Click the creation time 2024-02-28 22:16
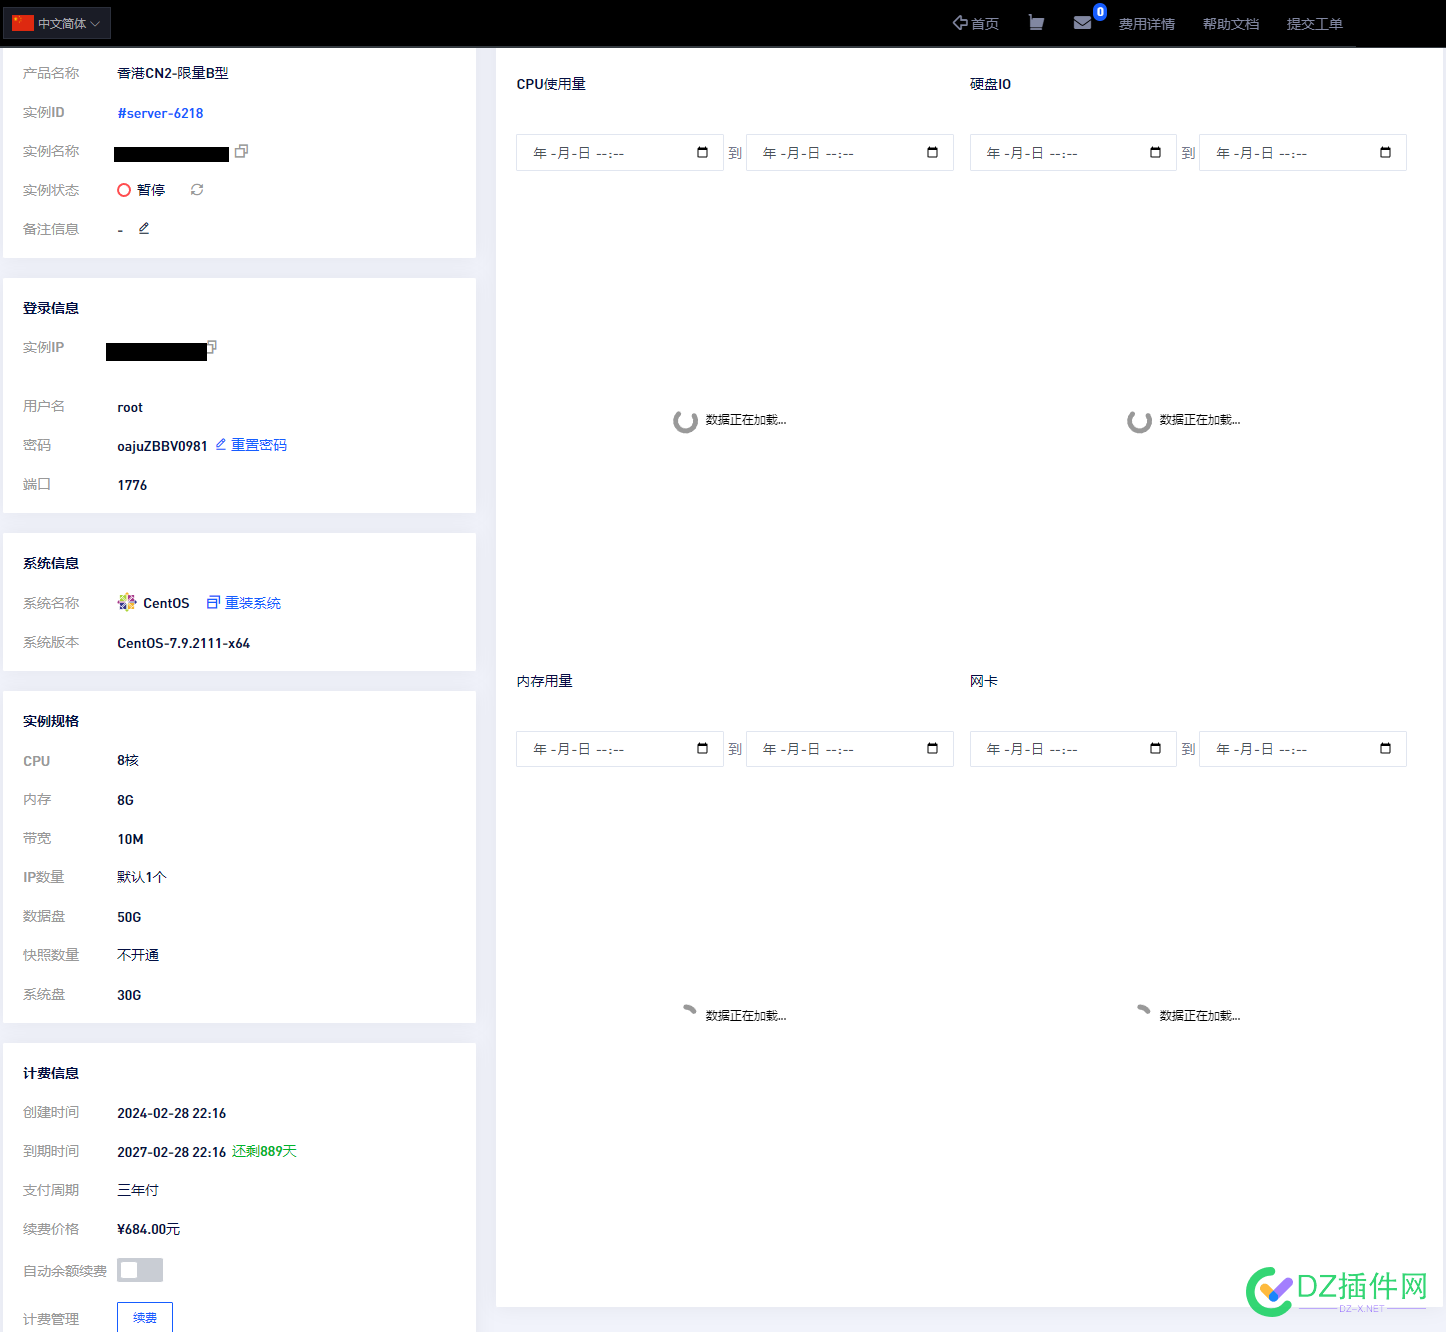 (x=172, y=1113)
